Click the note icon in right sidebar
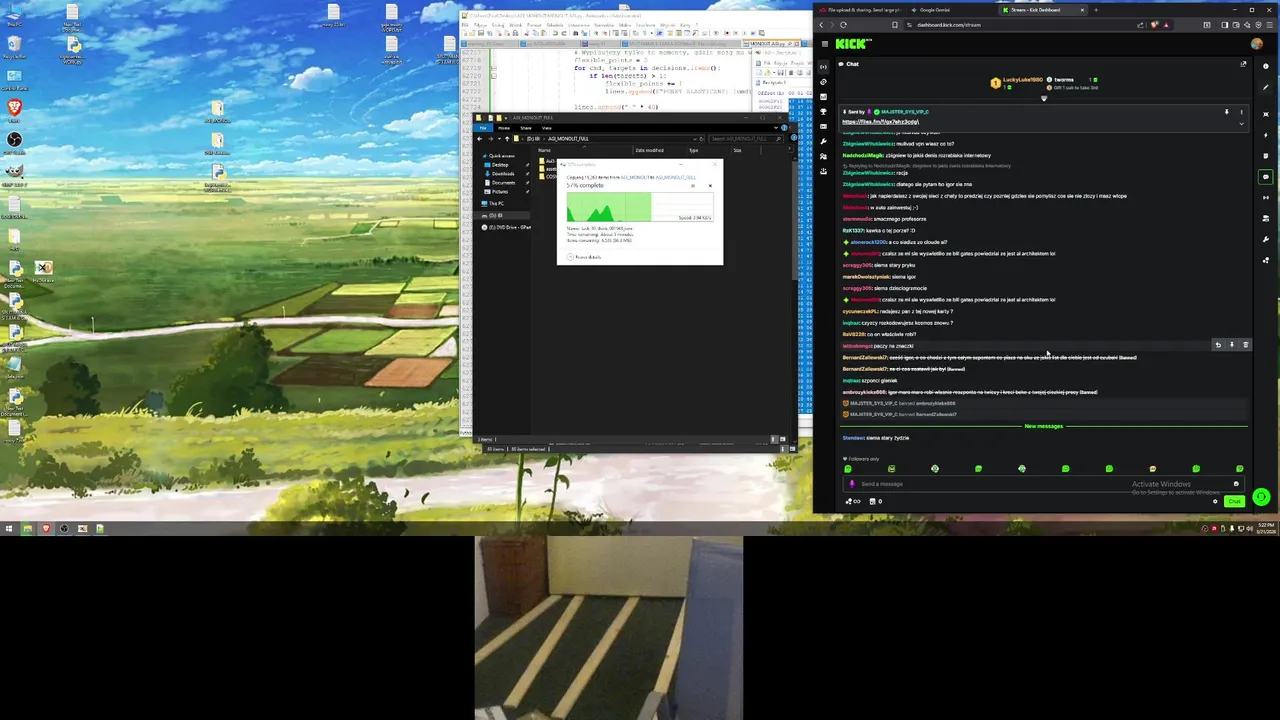 point(1266,156)
